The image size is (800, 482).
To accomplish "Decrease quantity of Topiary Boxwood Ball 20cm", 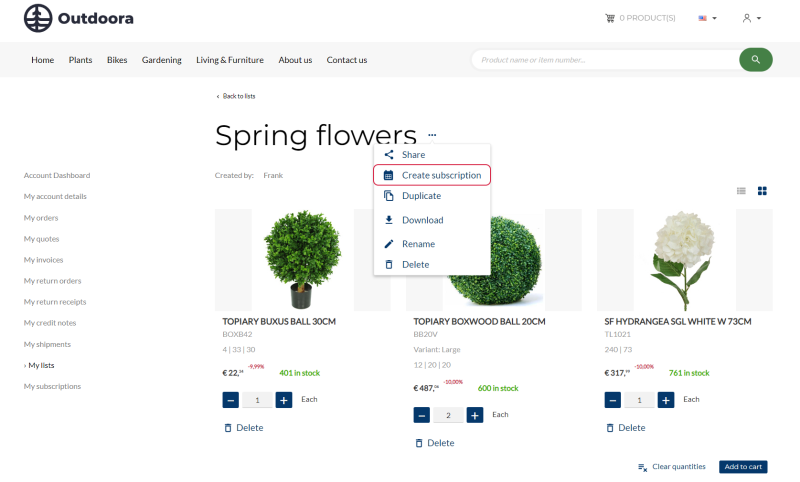I will point(422,415).
